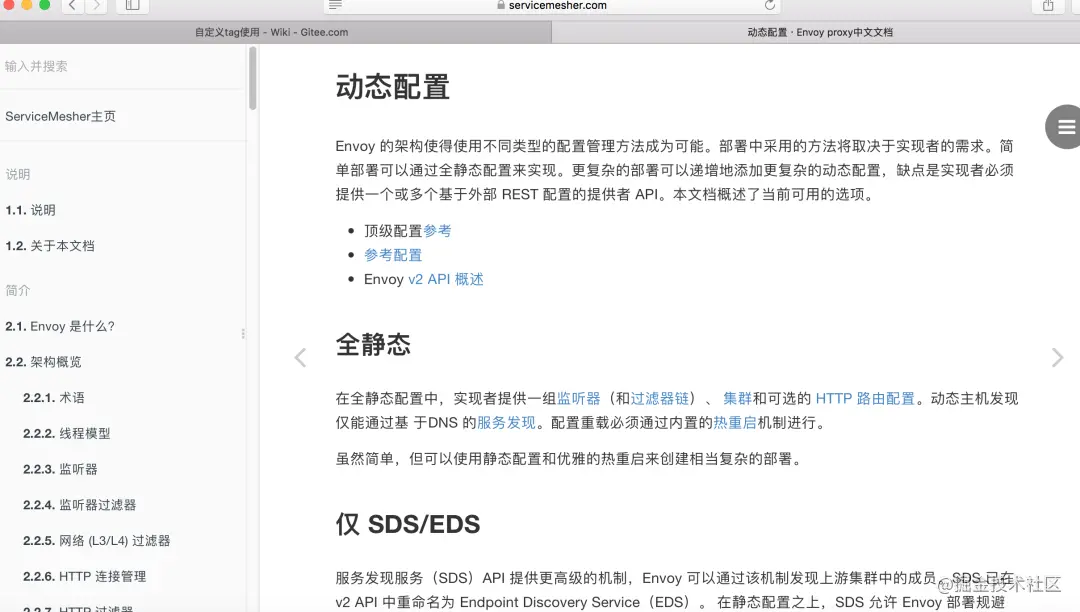This screenshot has height=612, width=1080.
Task: Click the 全静态 section heading
Action: [x=373, y=344]
